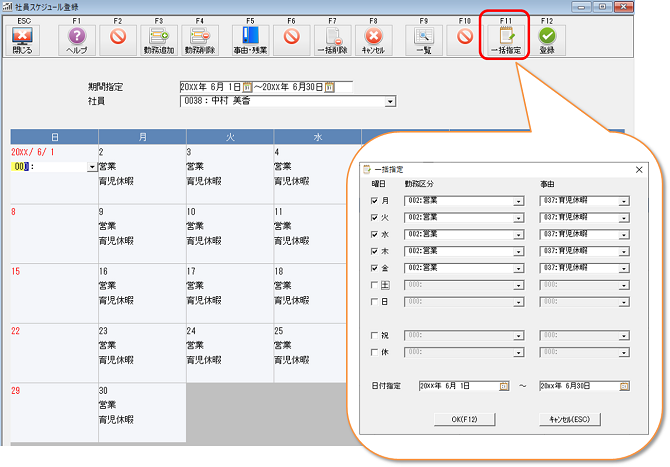The image size is (670, 467).
Task: Click the disabled F6 prohibited icon
Action: pos(291,40)
